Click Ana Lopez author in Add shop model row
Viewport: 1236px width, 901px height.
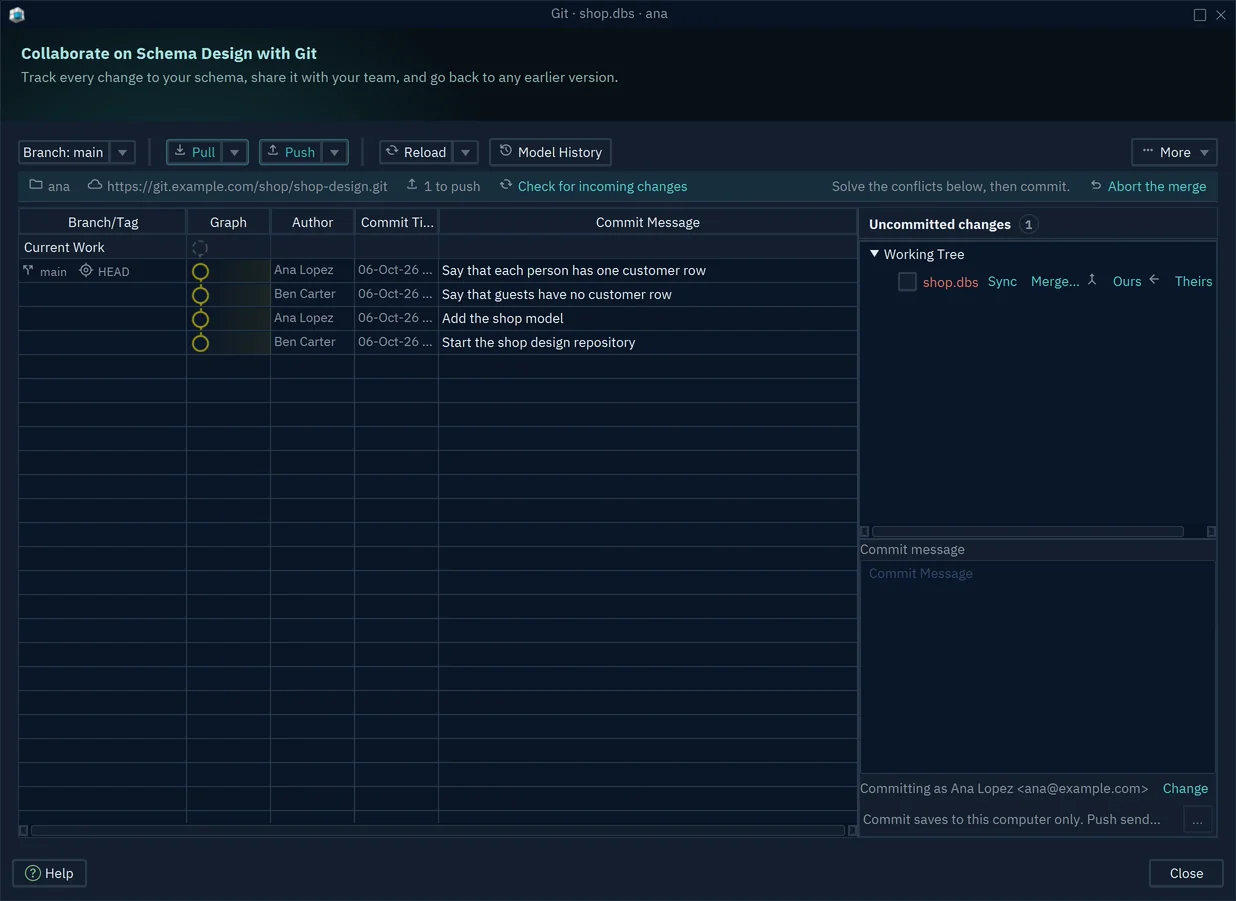pyautogui.click(x=304, y=318)
